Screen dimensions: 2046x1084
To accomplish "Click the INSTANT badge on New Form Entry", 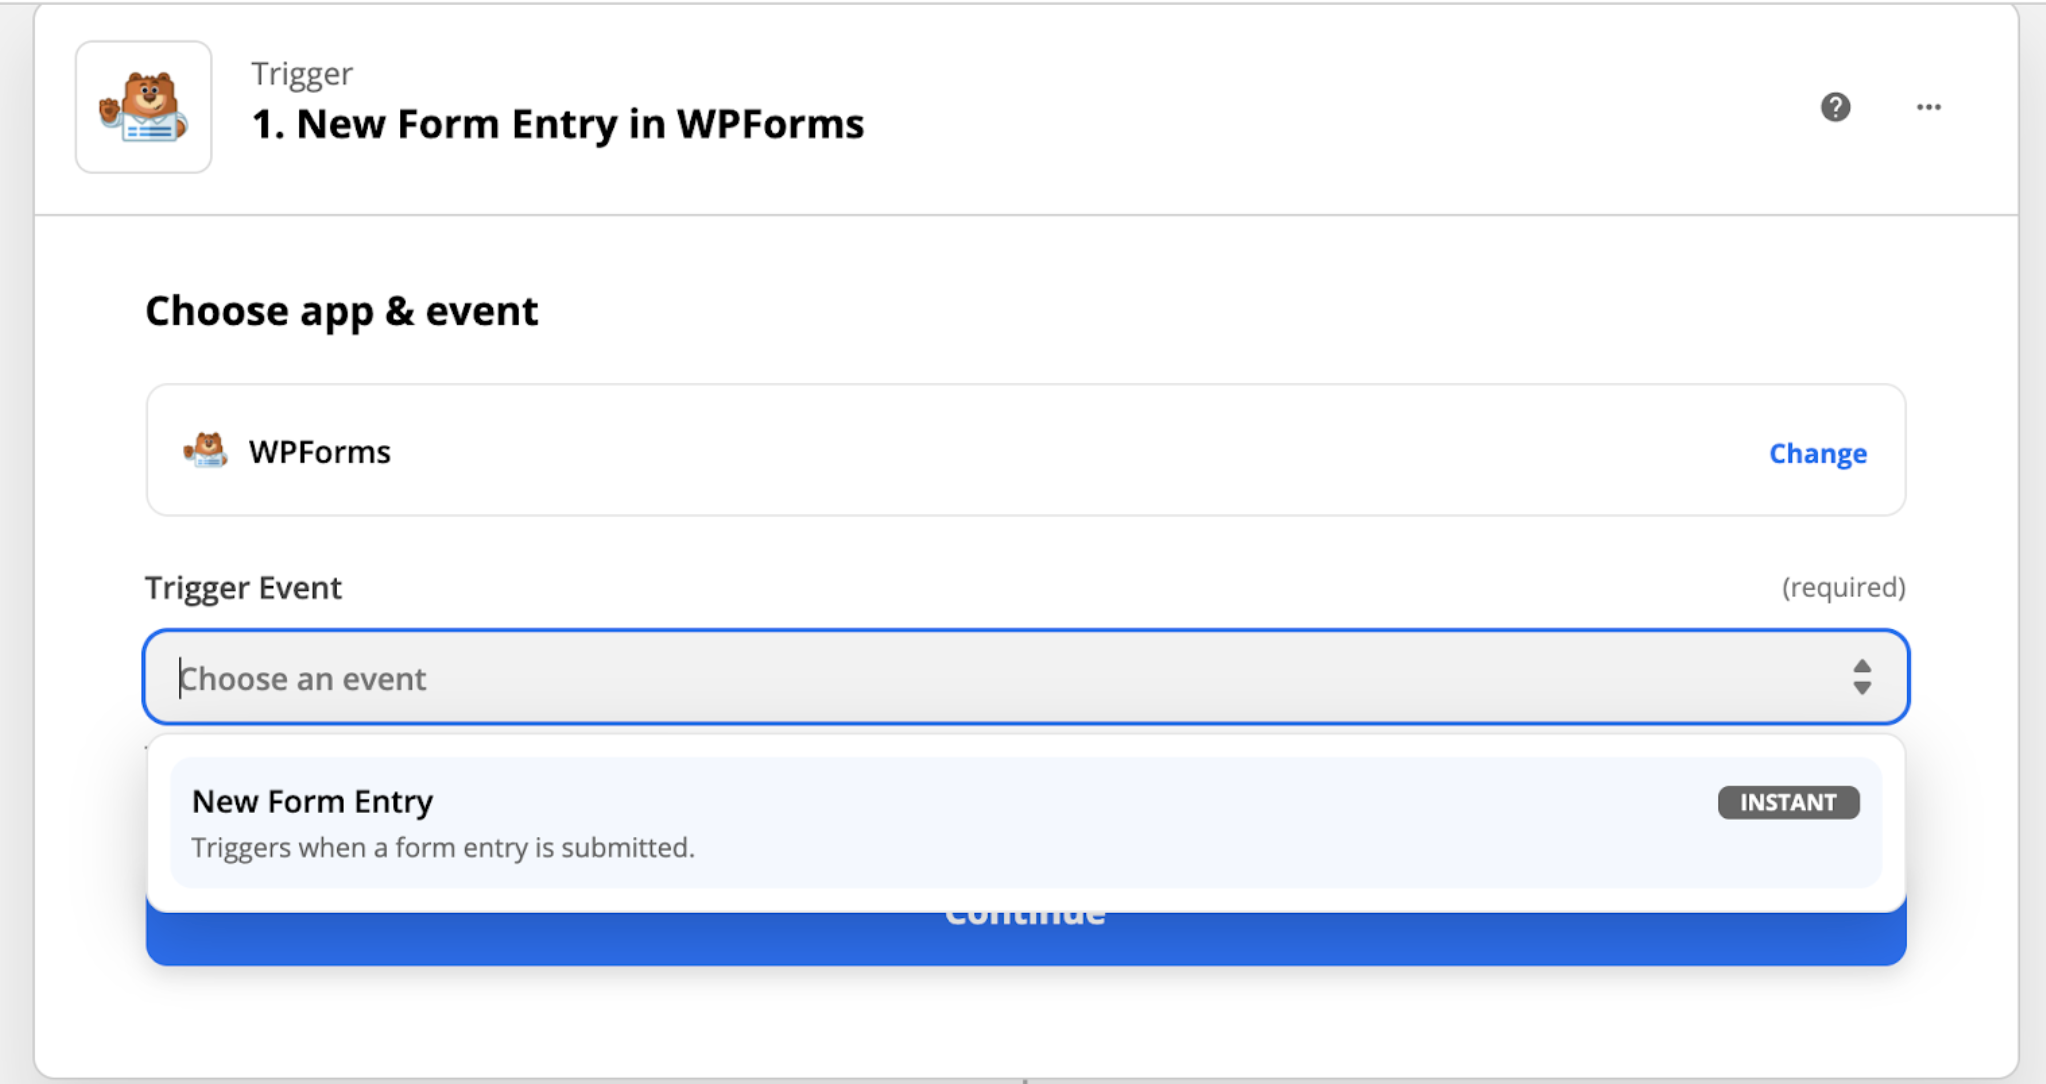I will coord(1788,802).
